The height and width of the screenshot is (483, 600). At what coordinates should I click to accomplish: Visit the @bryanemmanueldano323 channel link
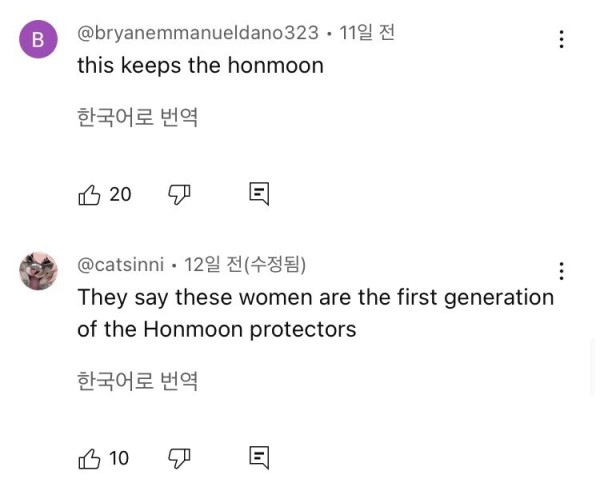pos(198,33)
